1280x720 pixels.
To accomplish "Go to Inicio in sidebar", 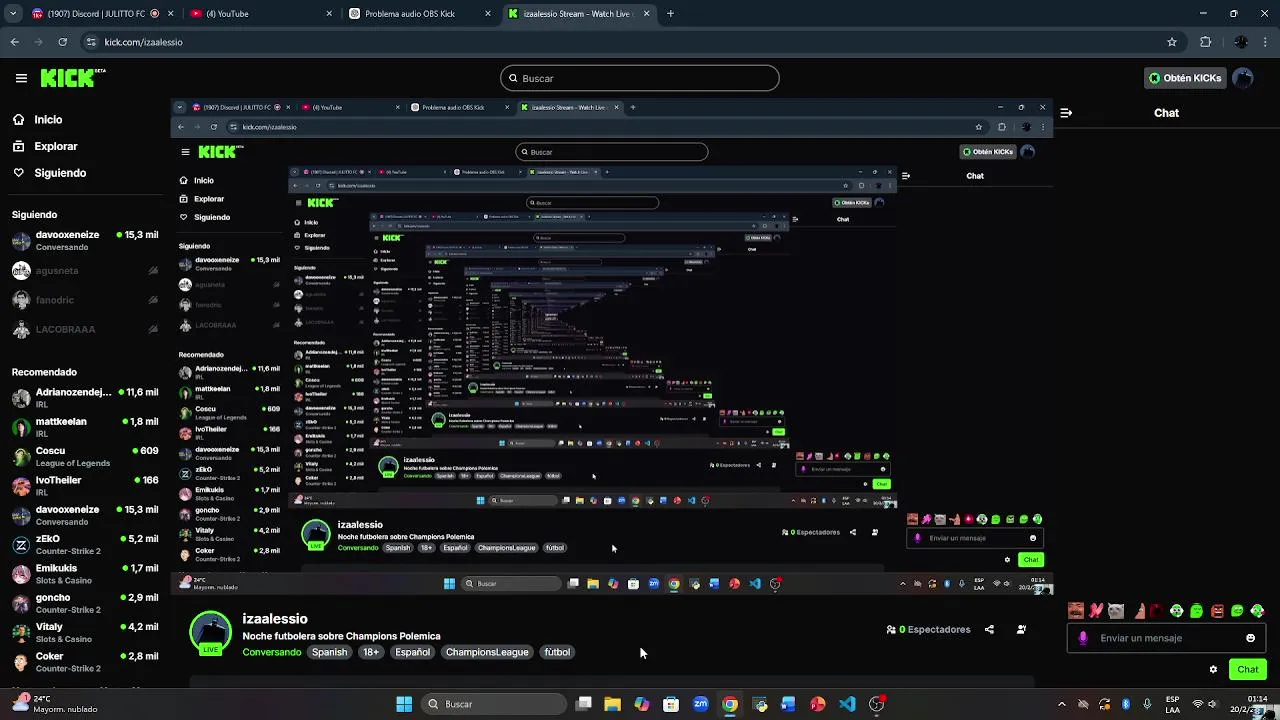I will (48, 119).
